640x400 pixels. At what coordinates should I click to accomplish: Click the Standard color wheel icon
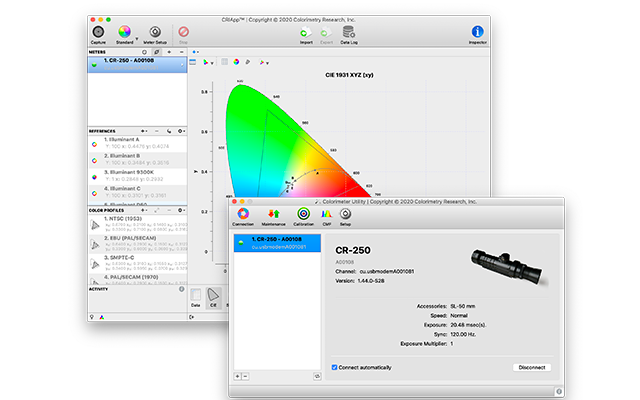[x=124, y=31]
